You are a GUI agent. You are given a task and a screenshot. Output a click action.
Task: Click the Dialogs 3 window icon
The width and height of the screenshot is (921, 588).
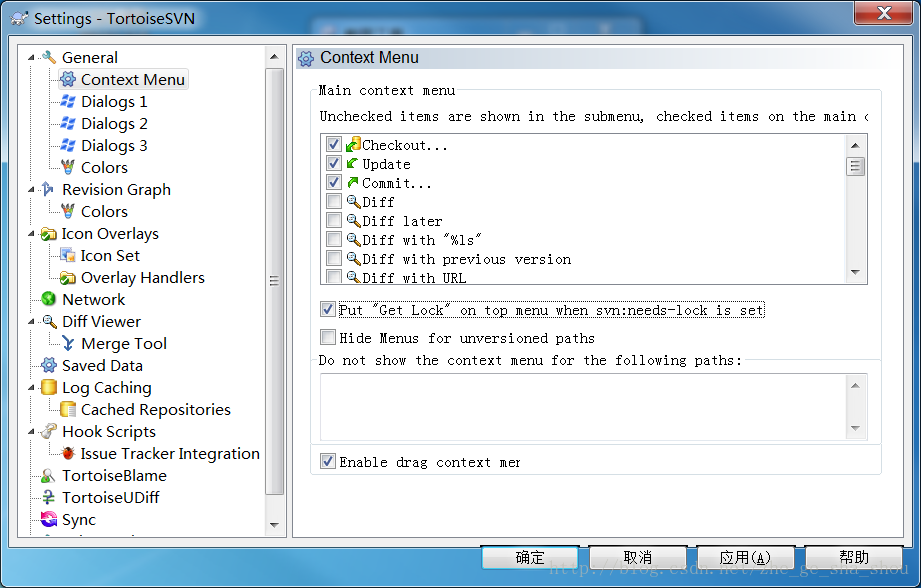[68, 145]
